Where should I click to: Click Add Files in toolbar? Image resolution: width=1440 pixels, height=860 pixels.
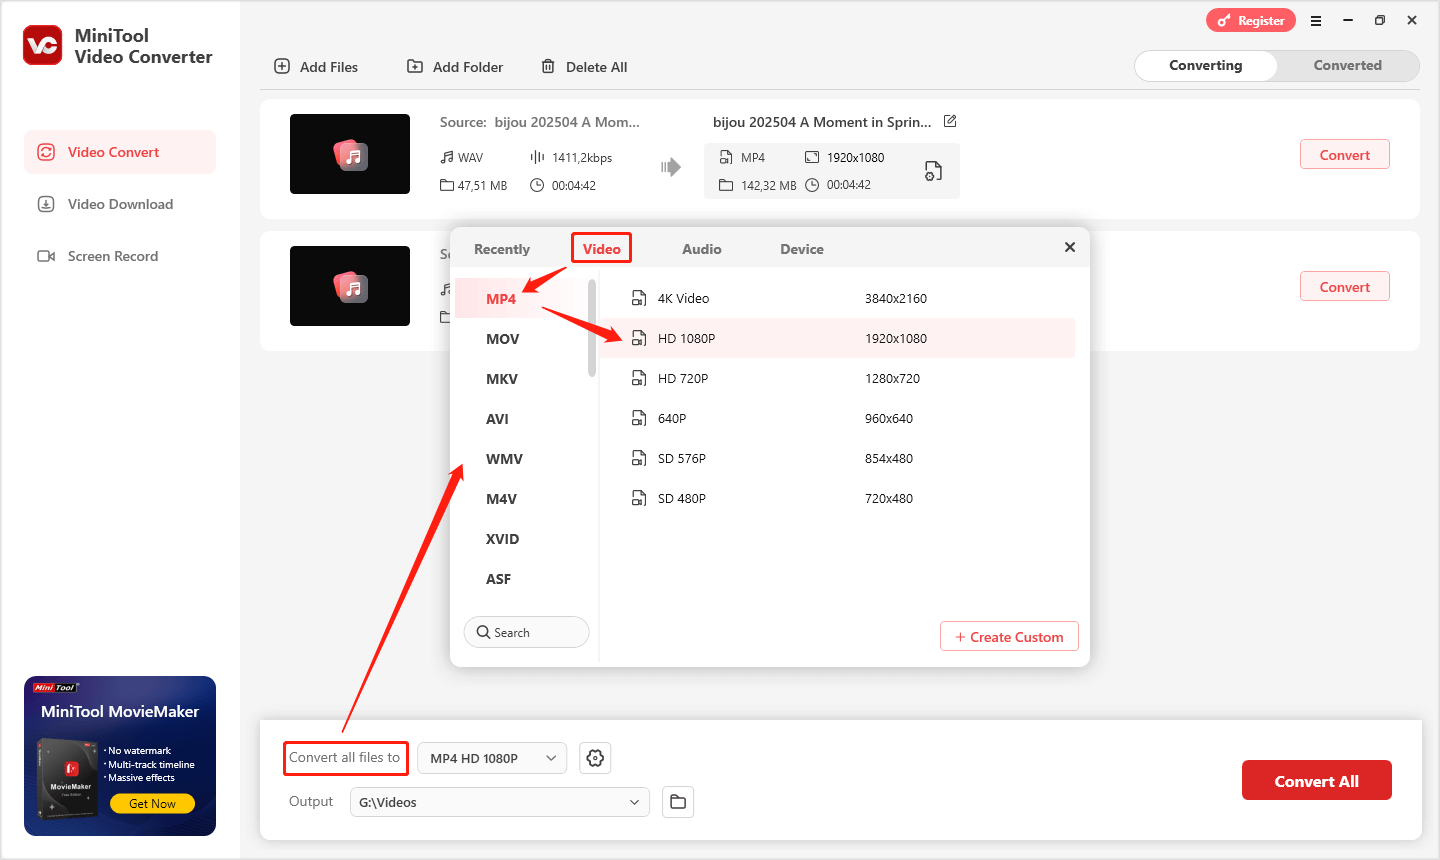[x=316, y=67]
